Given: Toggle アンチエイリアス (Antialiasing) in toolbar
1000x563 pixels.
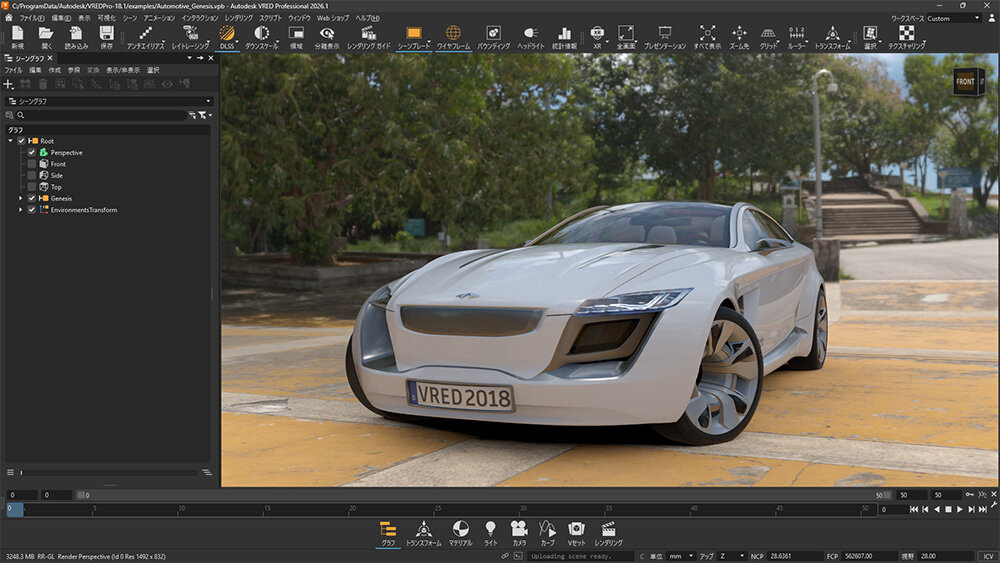Looking at the screenshot, I should click(145, 37).
